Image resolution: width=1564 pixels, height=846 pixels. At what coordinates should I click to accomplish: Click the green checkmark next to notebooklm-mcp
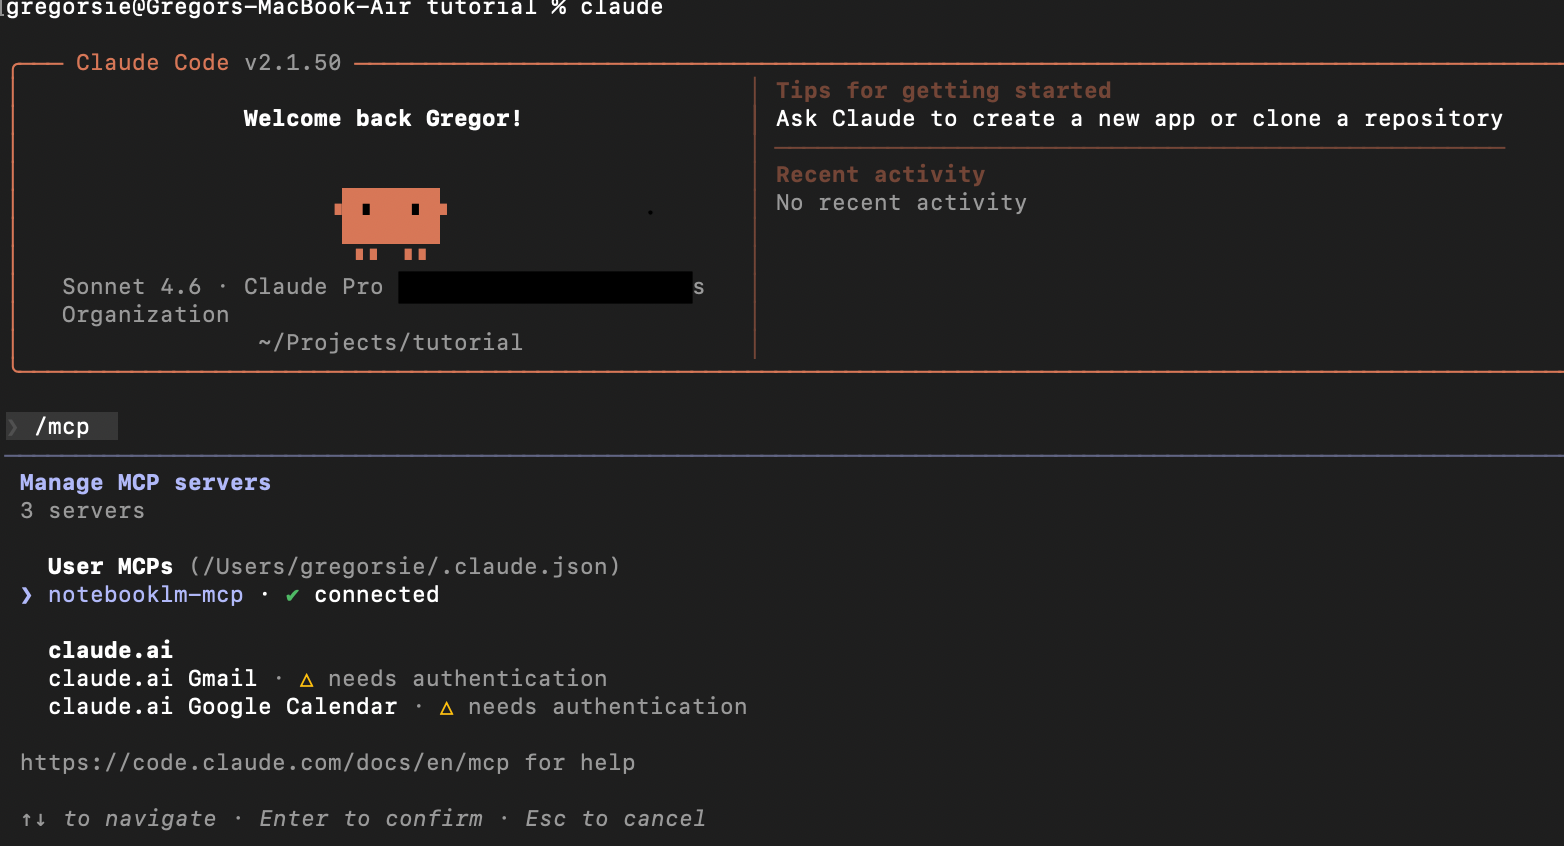click(x=291, y=594)
